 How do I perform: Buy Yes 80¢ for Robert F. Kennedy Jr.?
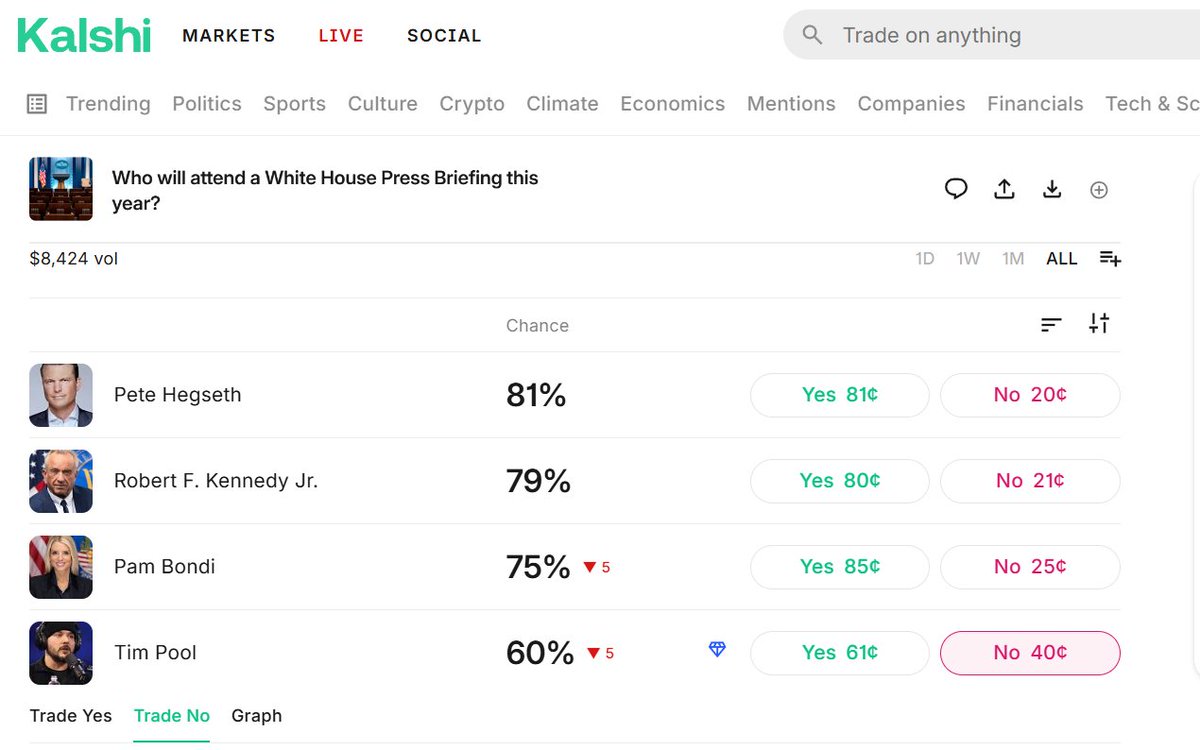840,481
